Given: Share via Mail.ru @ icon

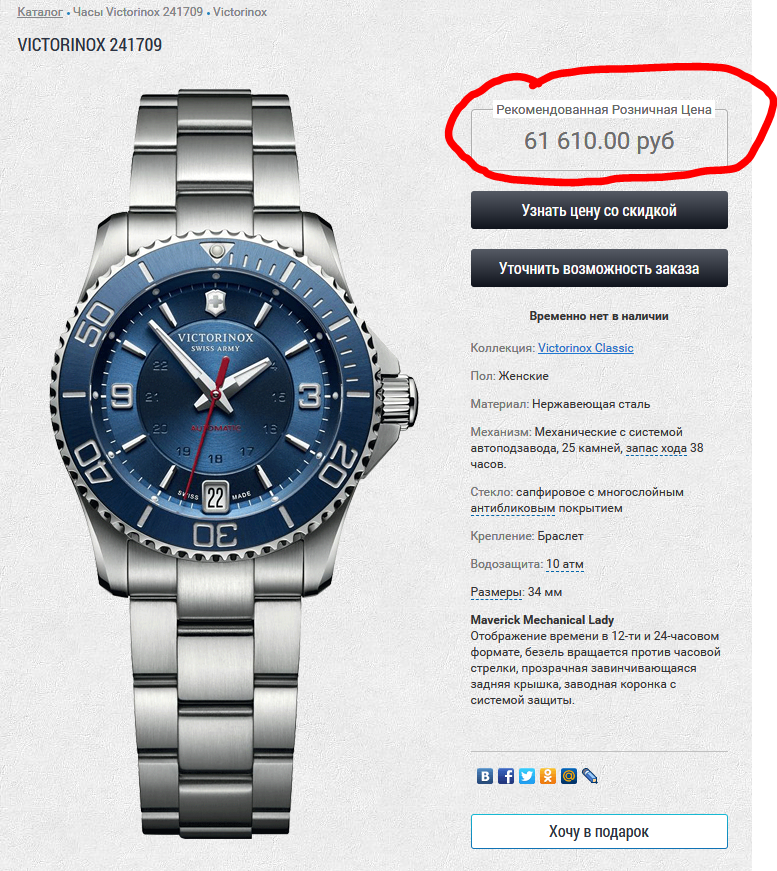Looking at the screenshot, I should [569, 775].
